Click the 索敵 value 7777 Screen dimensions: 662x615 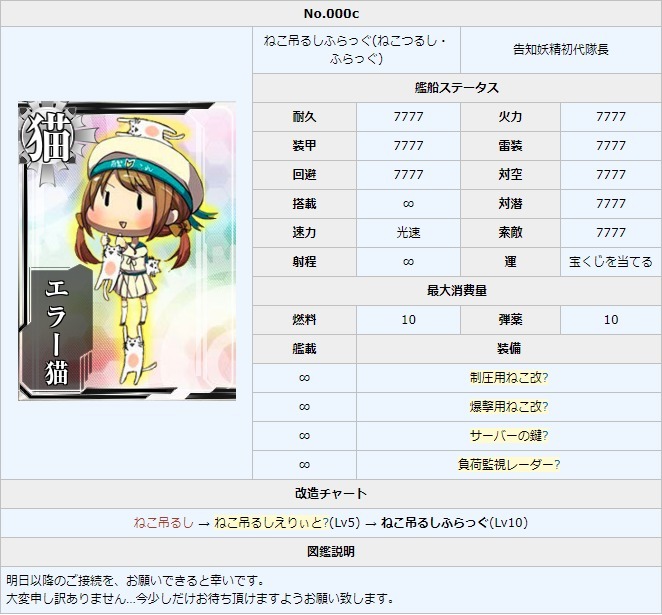pos(610,232)
